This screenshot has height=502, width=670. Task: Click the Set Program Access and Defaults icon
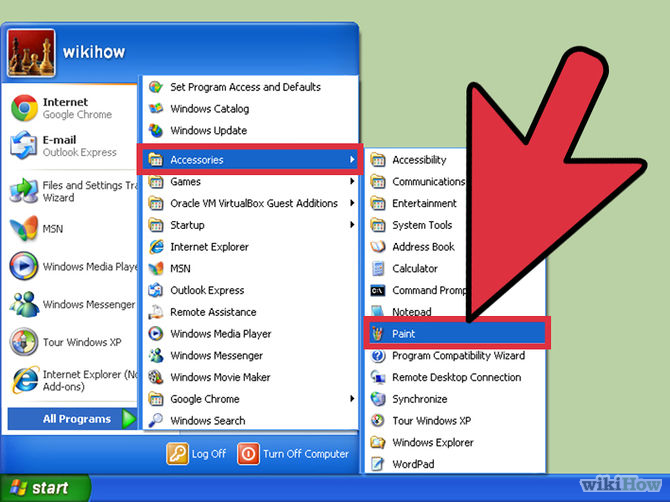[x=156, y=87]
